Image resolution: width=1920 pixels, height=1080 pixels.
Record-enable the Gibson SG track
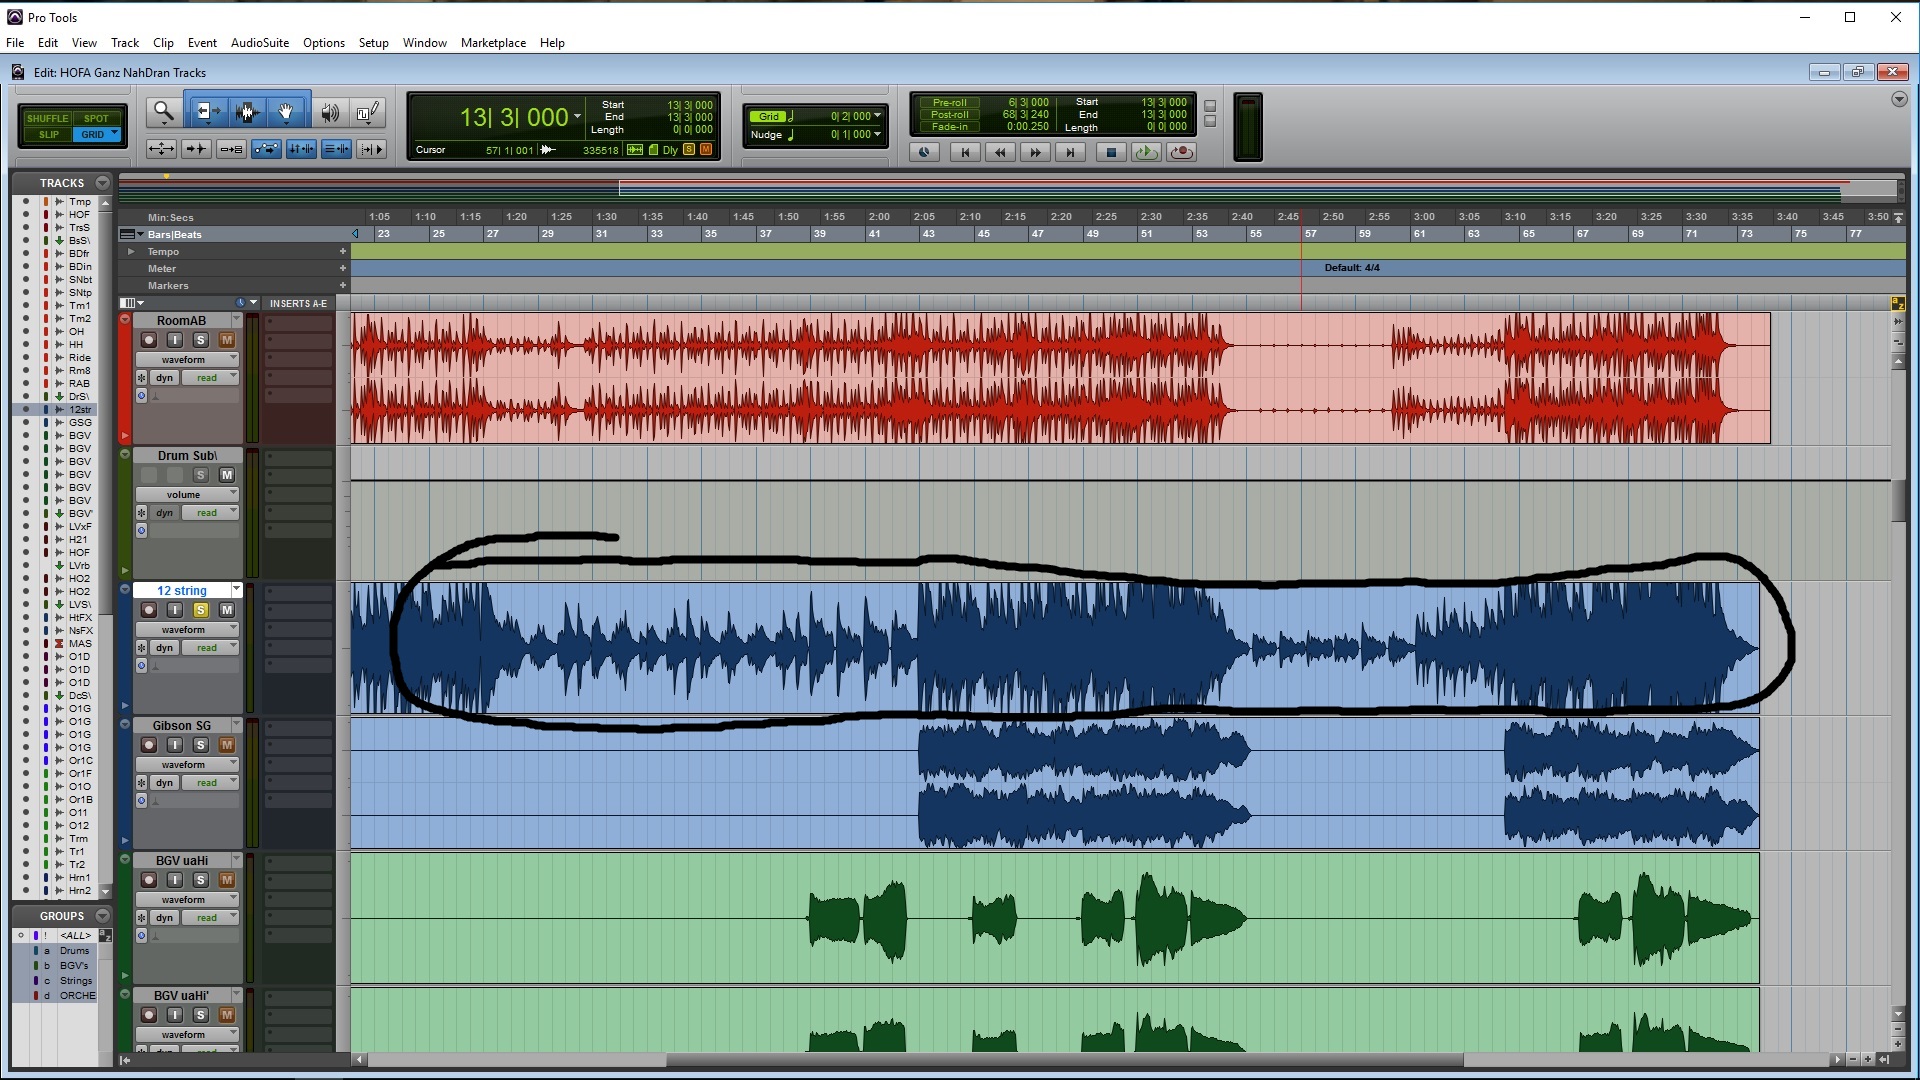click(149, 745)
